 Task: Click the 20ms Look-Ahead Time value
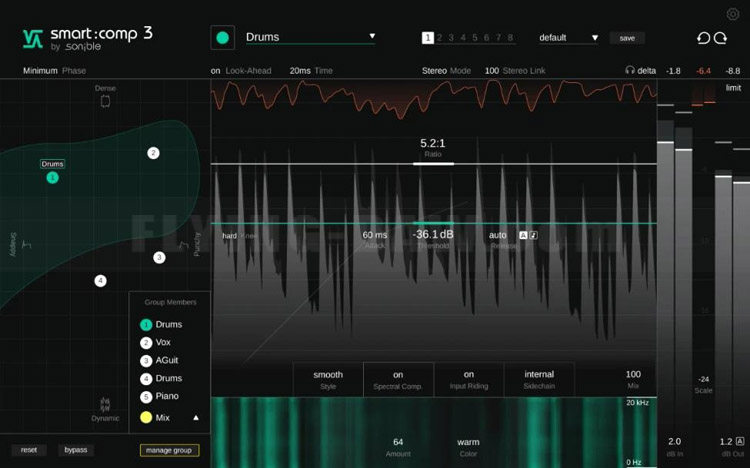[x=300, y=70]
